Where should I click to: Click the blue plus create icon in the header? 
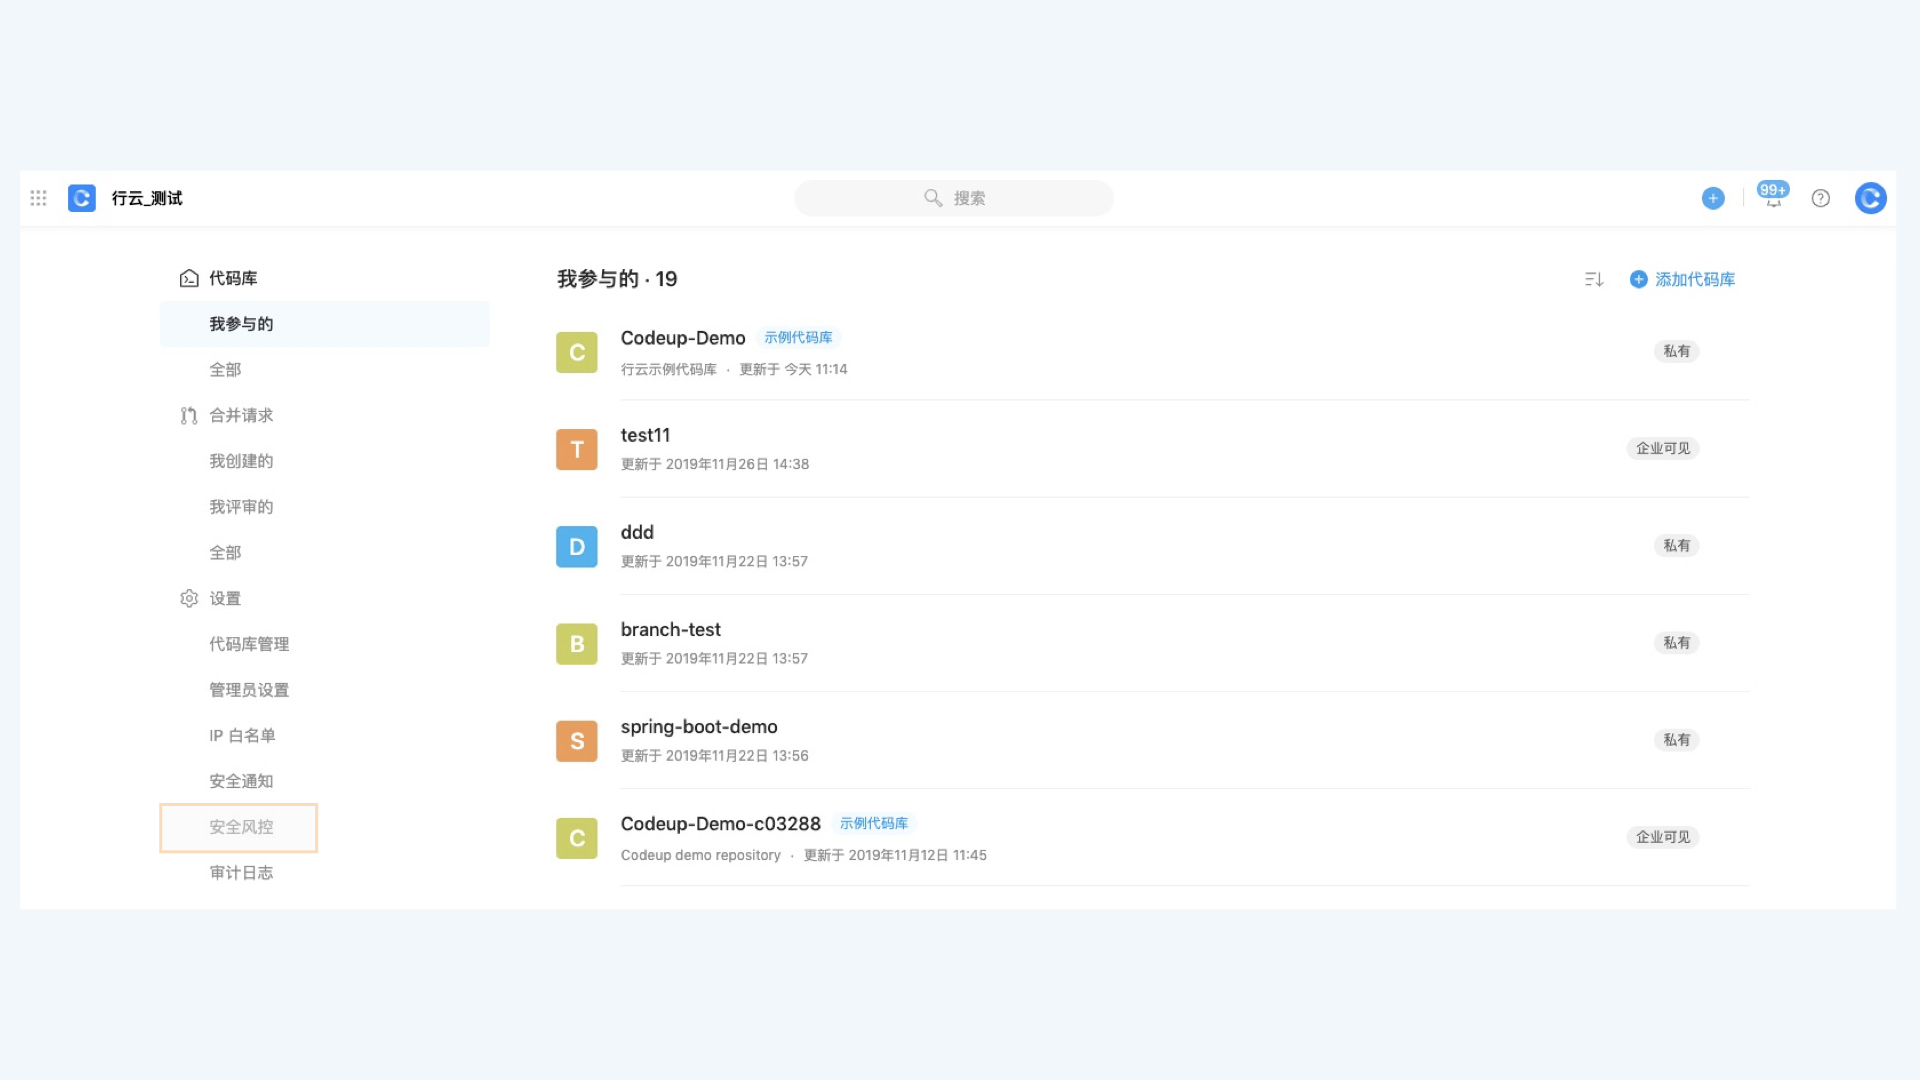click(x=1713, y=198)
